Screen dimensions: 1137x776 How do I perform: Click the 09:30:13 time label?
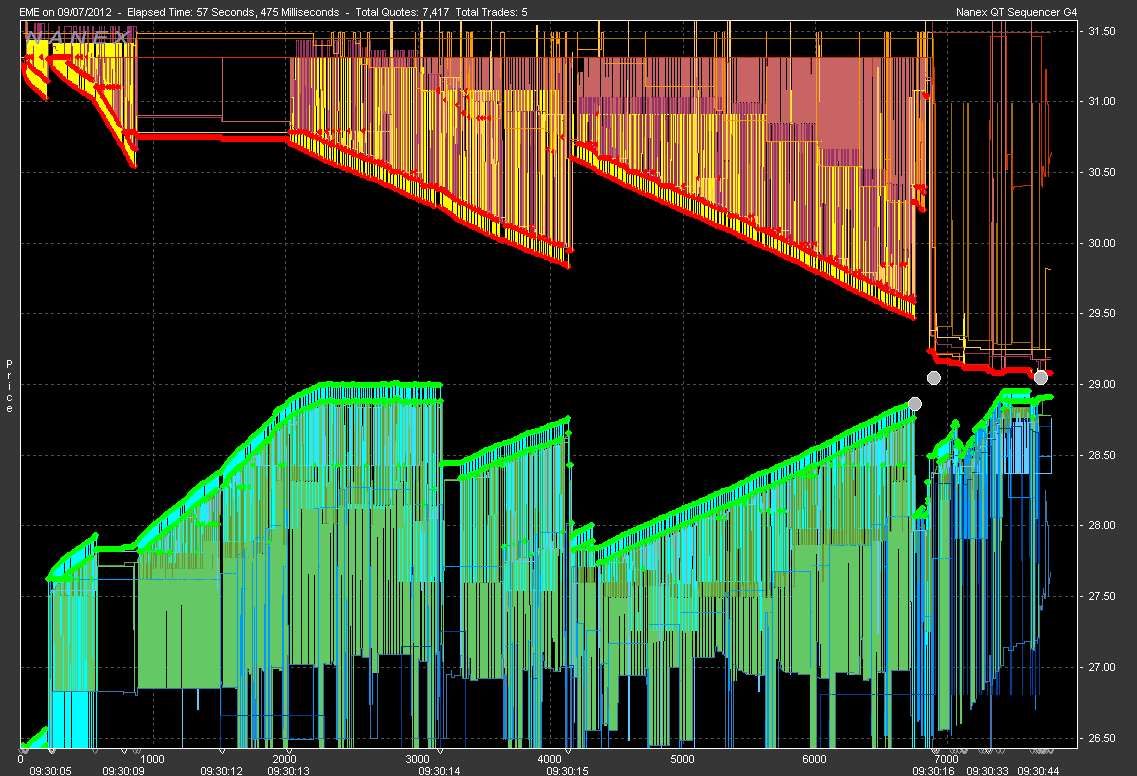(x=289, y=770)
